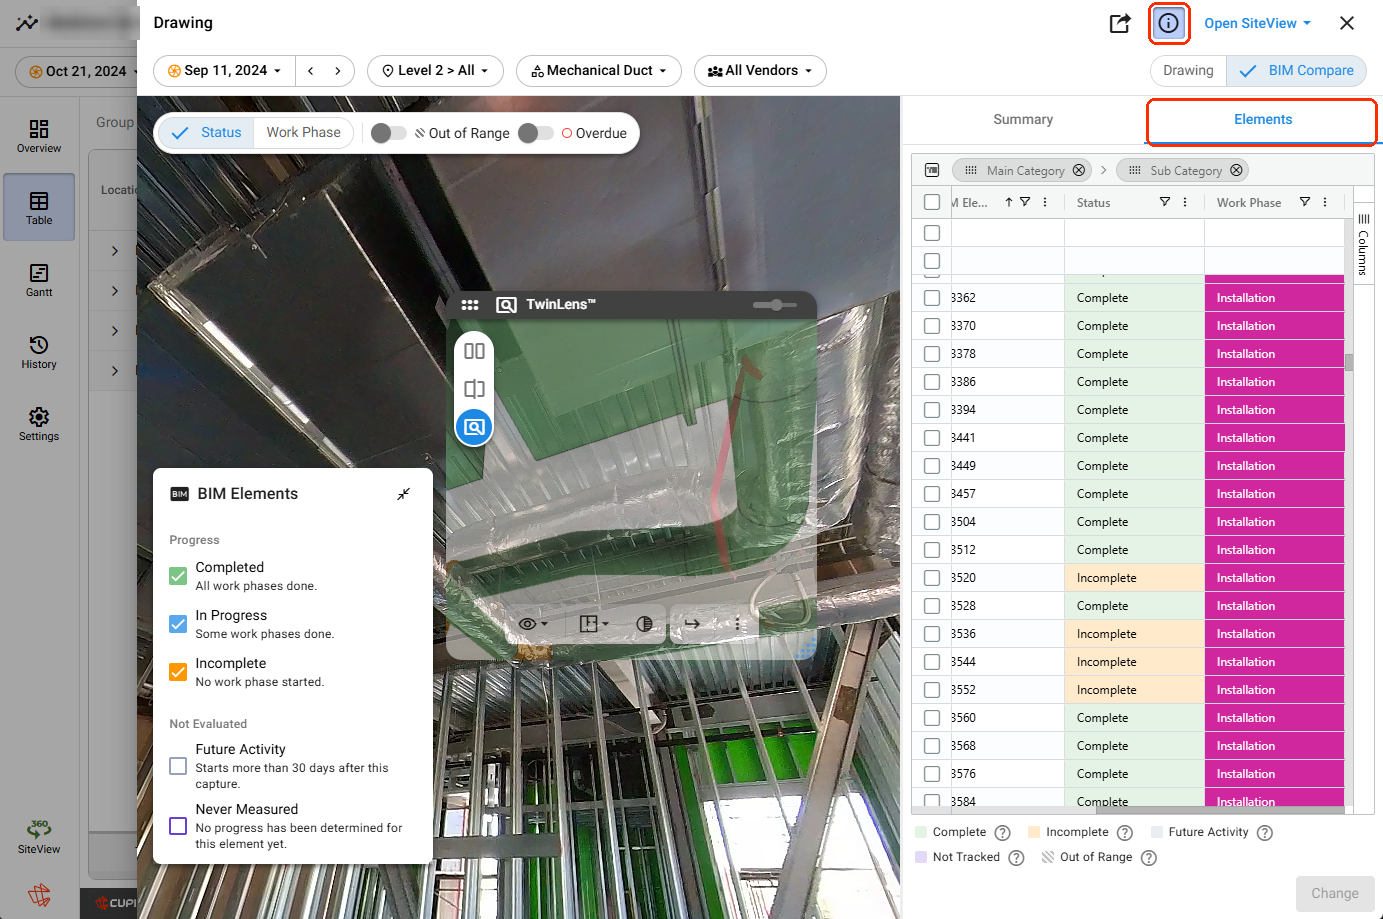
Task: Adjust the TwinLens opacity slider
Action: pyautogui.click(x=775, y=305)
